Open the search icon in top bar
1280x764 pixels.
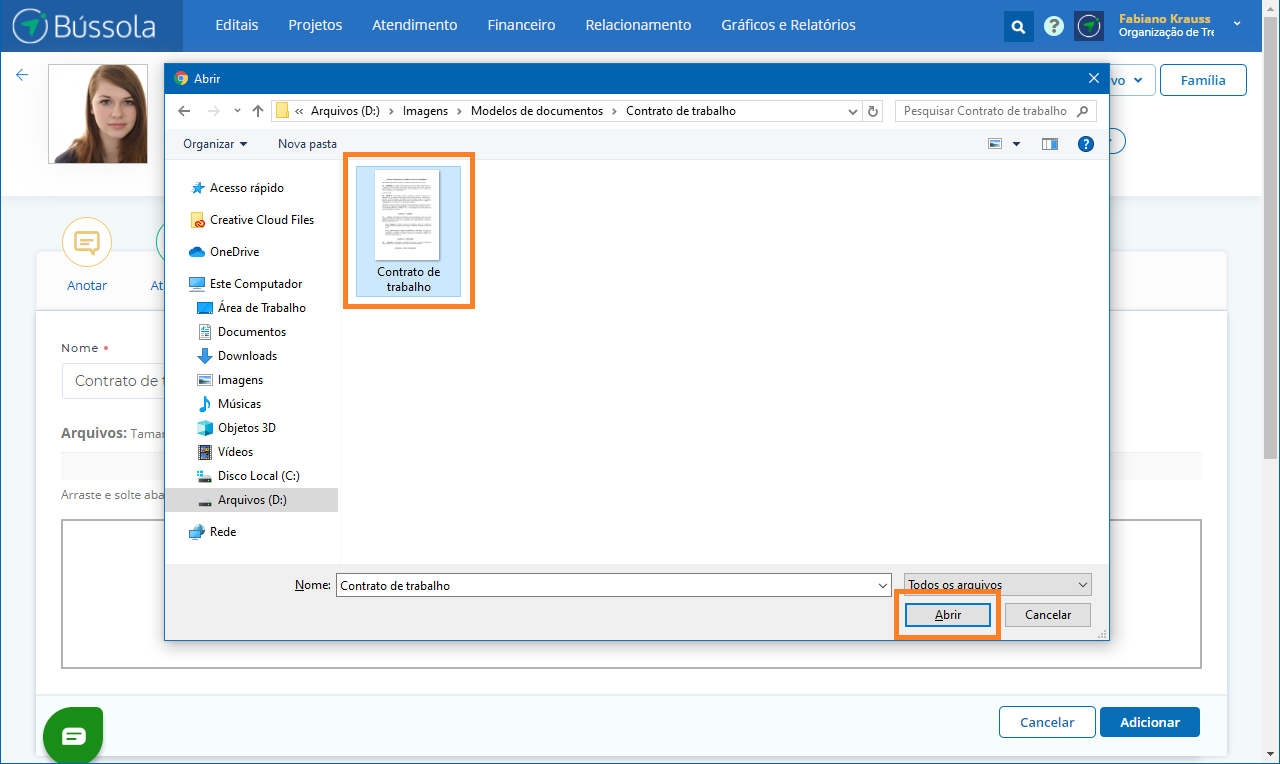click(x=1018, y=26)
